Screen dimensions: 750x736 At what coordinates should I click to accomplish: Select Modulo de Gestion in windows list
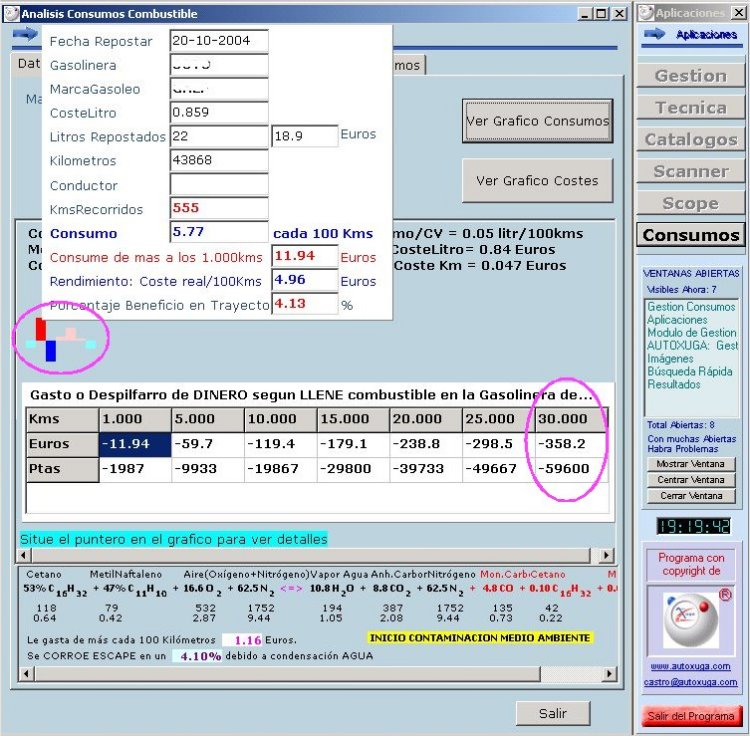click(x=691, y=332)
